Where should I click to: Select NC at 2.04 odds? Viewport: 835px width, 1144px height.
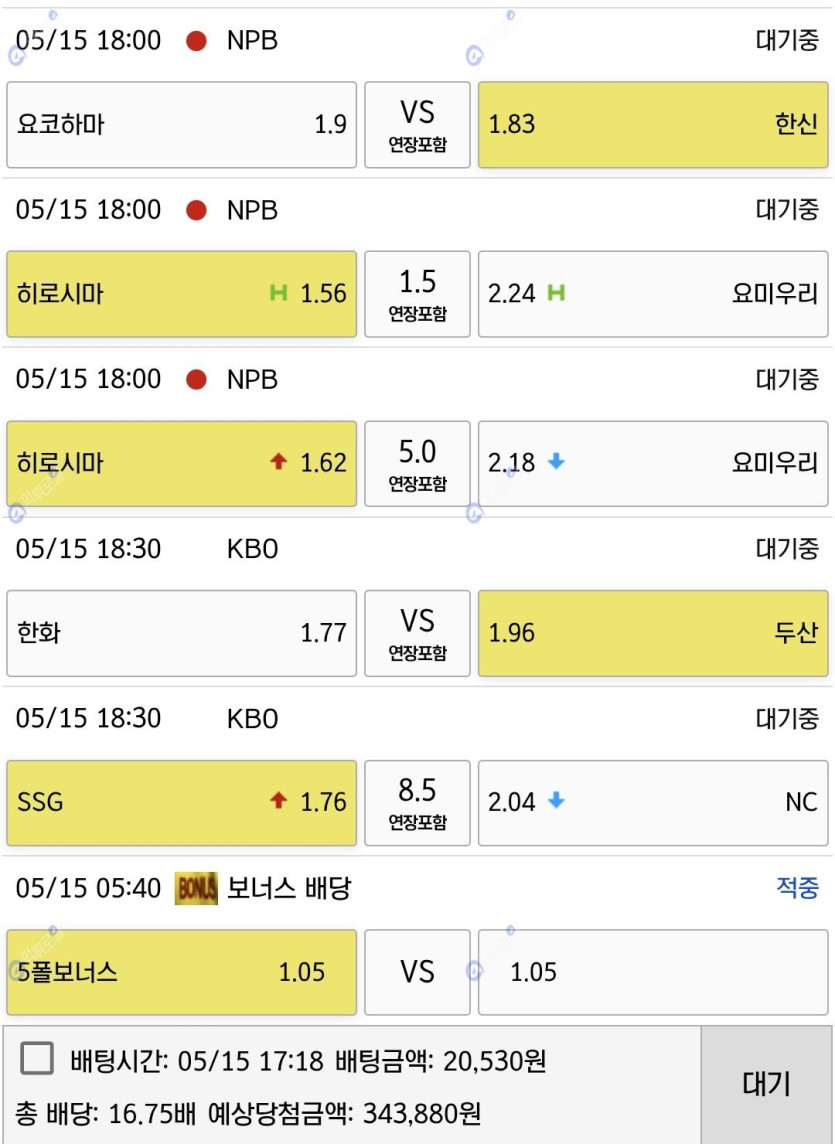pos(653,802)
